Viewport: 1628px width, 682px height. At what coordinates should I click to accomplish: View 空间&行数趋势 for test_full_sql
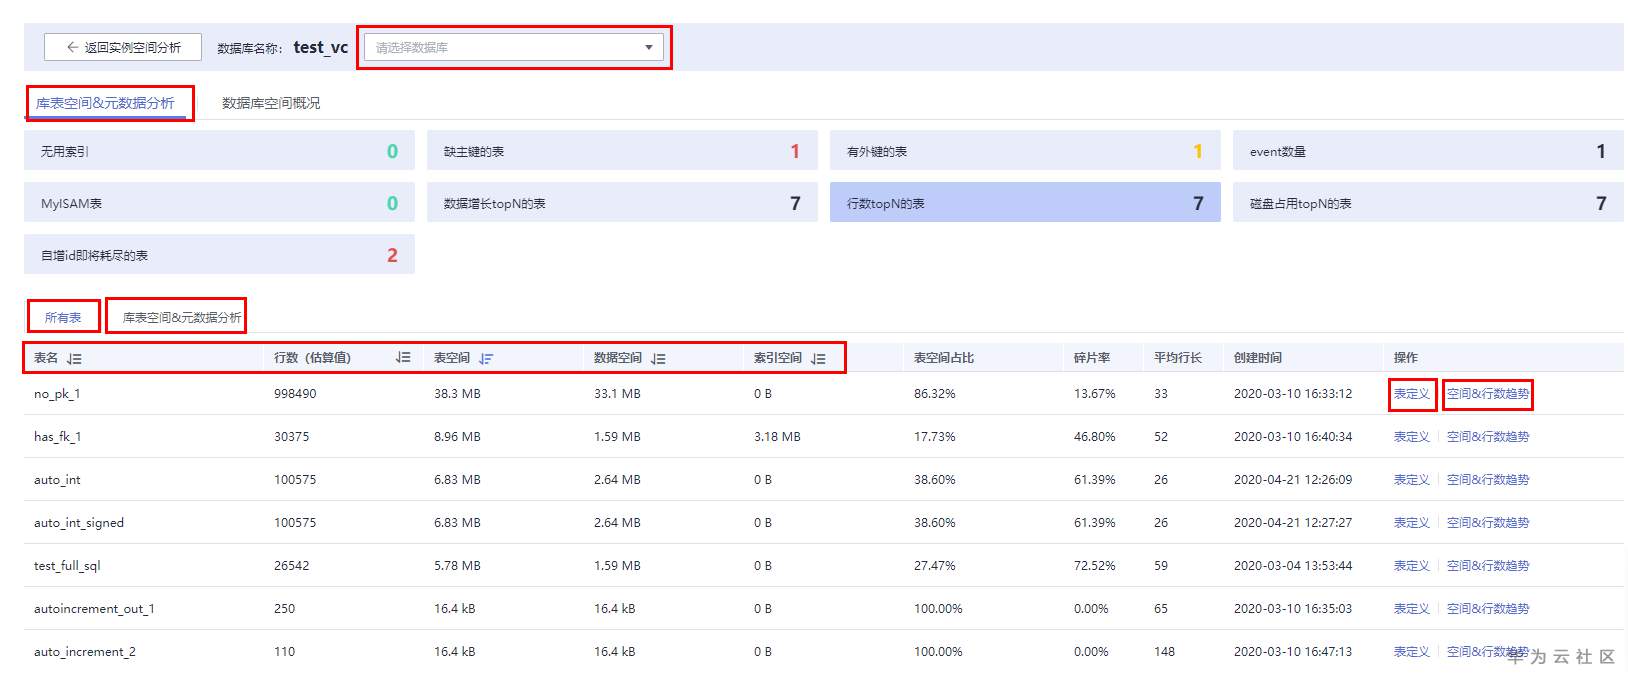coord(1488,566)
